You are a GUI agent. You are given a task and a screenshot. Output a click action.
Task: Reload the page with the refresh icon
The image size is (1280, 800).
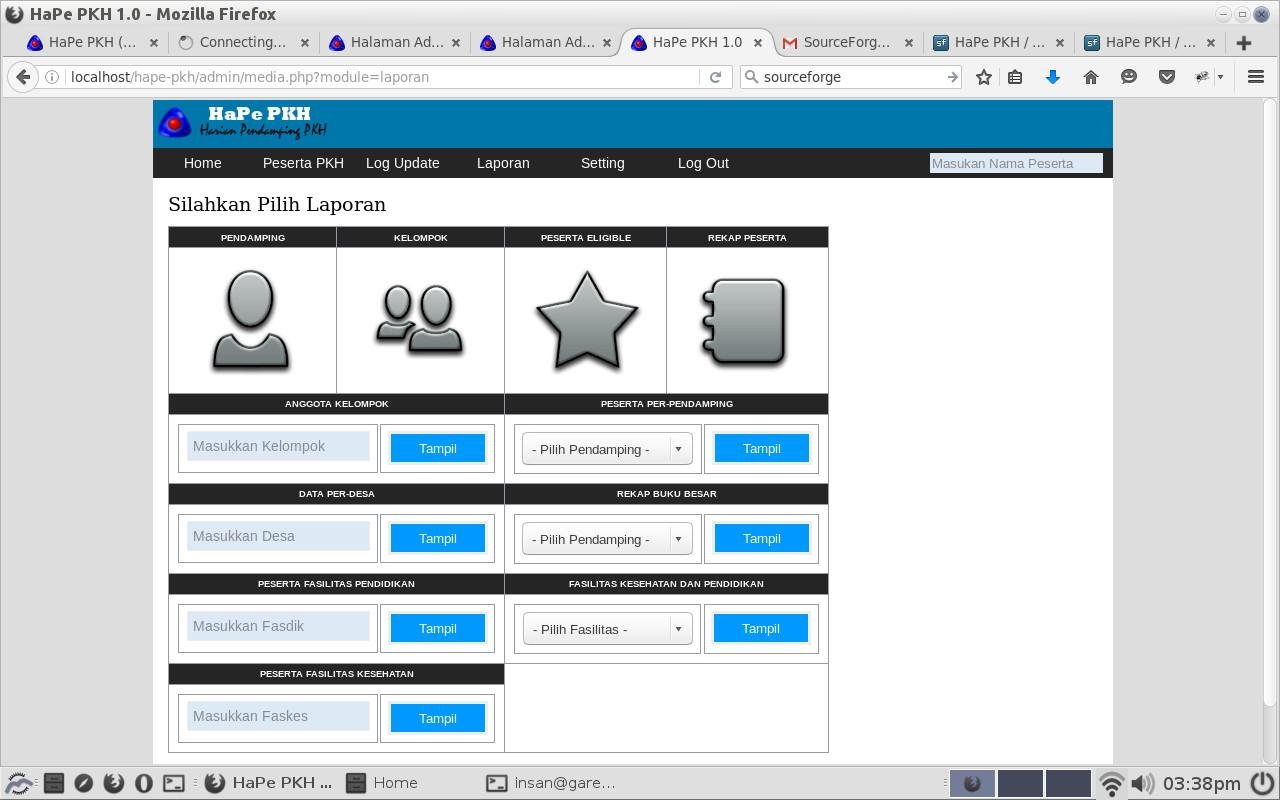coord(716,76)
